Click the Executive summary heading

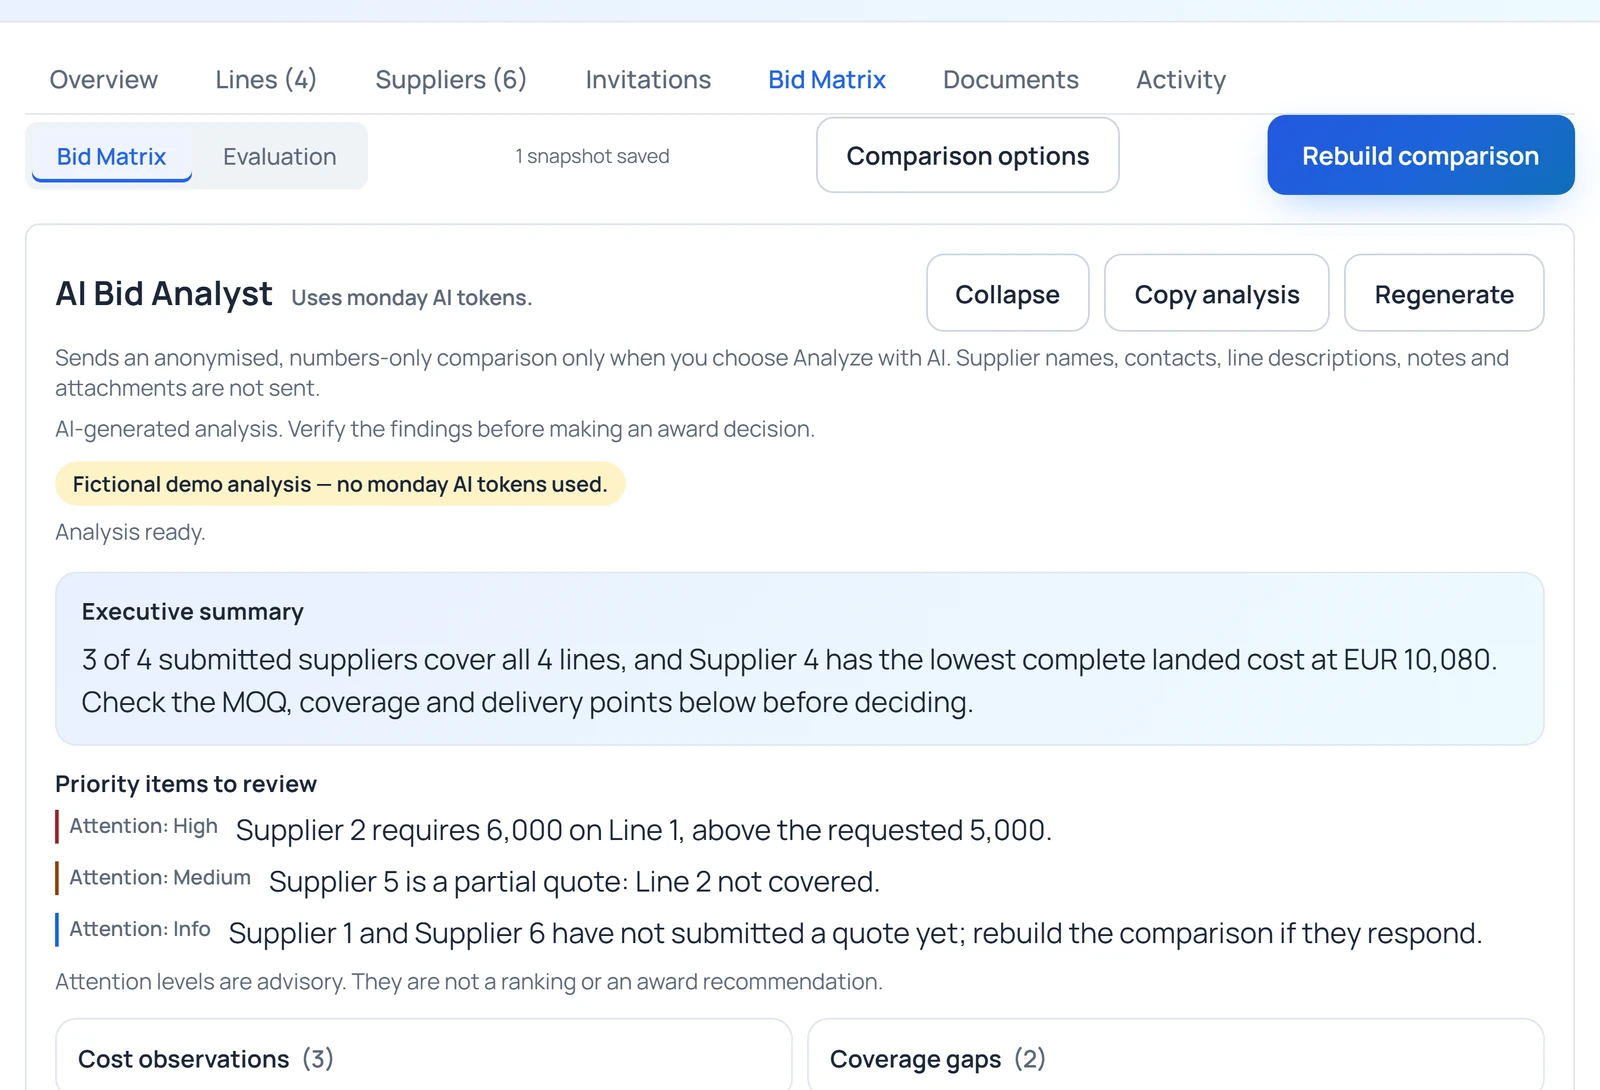click(x=193, y=612)
